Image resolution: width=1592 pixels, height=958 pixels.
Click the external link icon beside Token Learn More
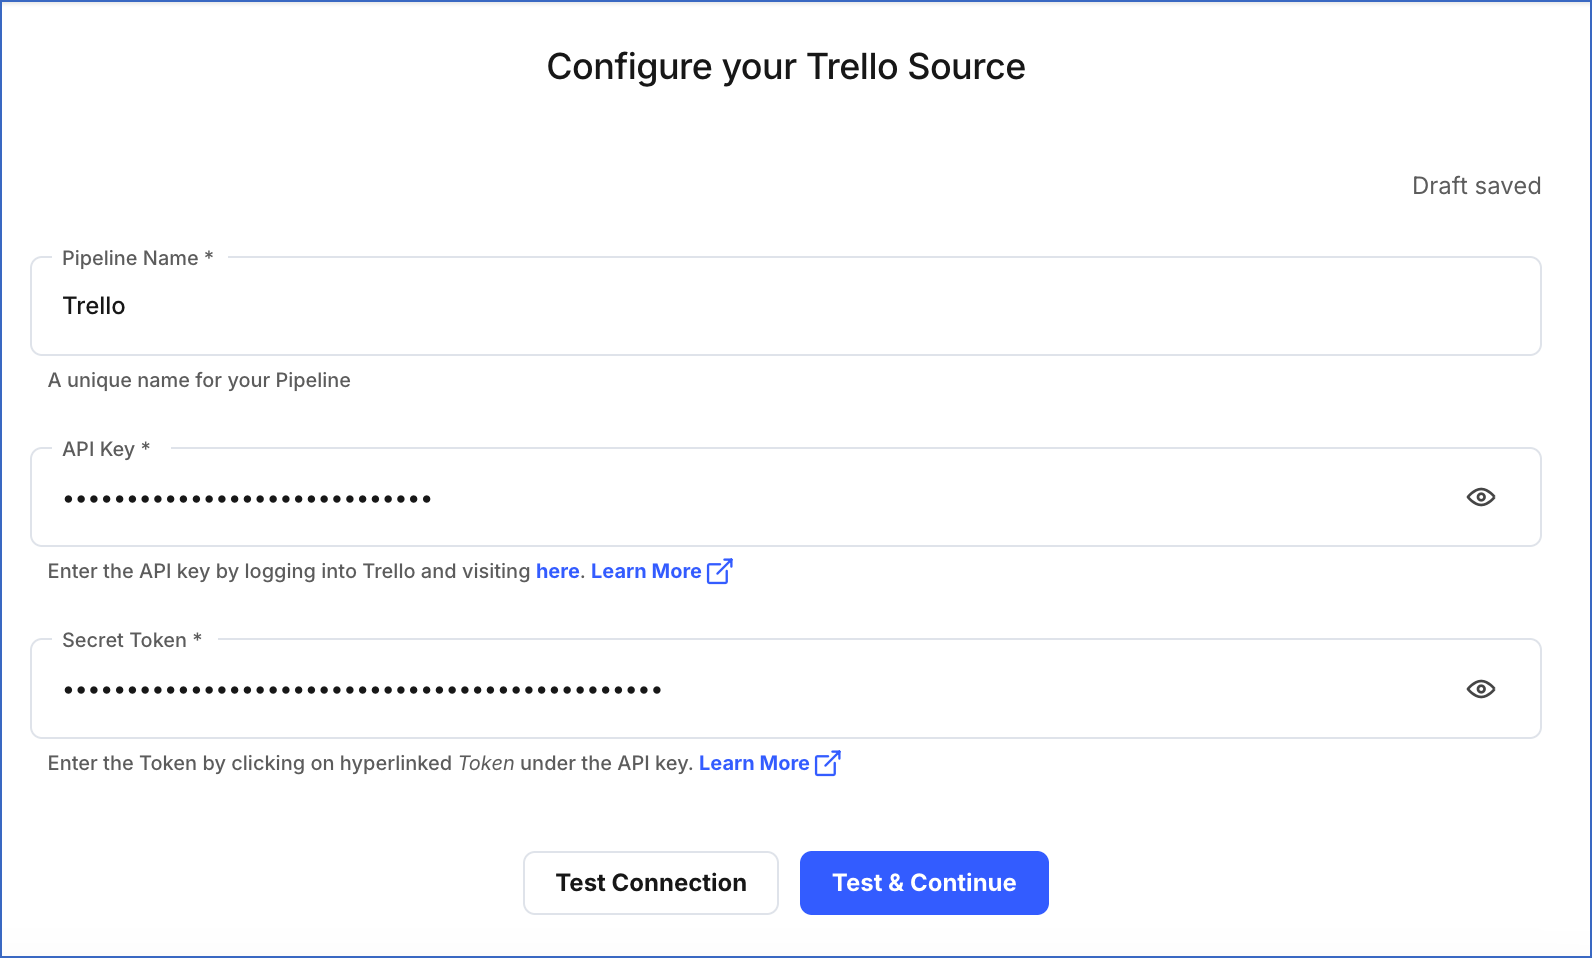pos(828,763)
